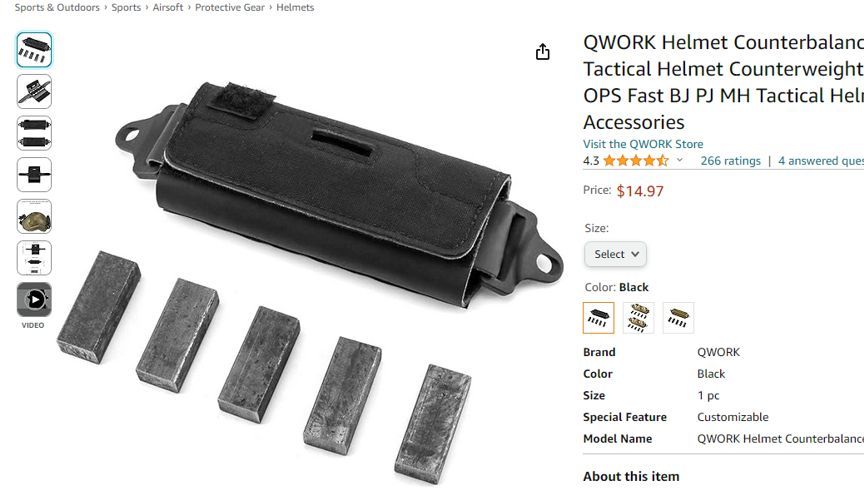Open Protective Gear breadcrumb link
Image resolution: width=864 pixels, height=491 pixels.
[230, 7]
